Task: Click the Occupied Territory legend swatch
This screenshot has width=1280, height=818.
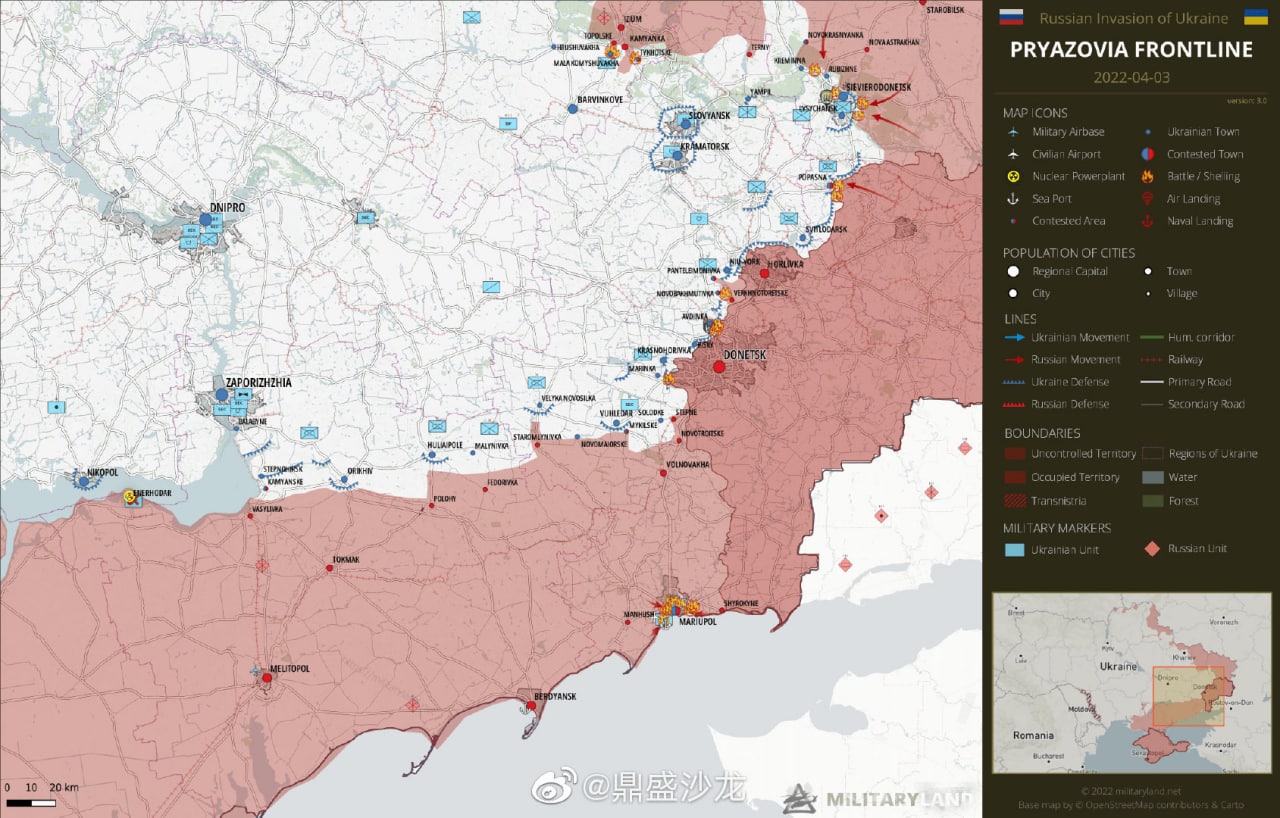Action: coord(1014,477)
